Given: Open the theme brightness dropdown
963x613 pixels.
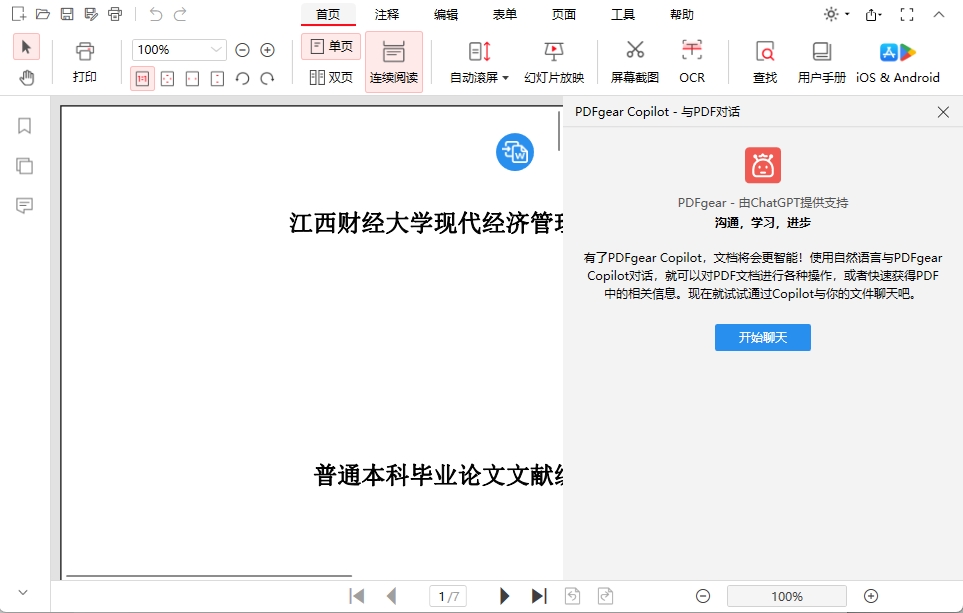Looking at the screenshot, I should click(844, 14).
